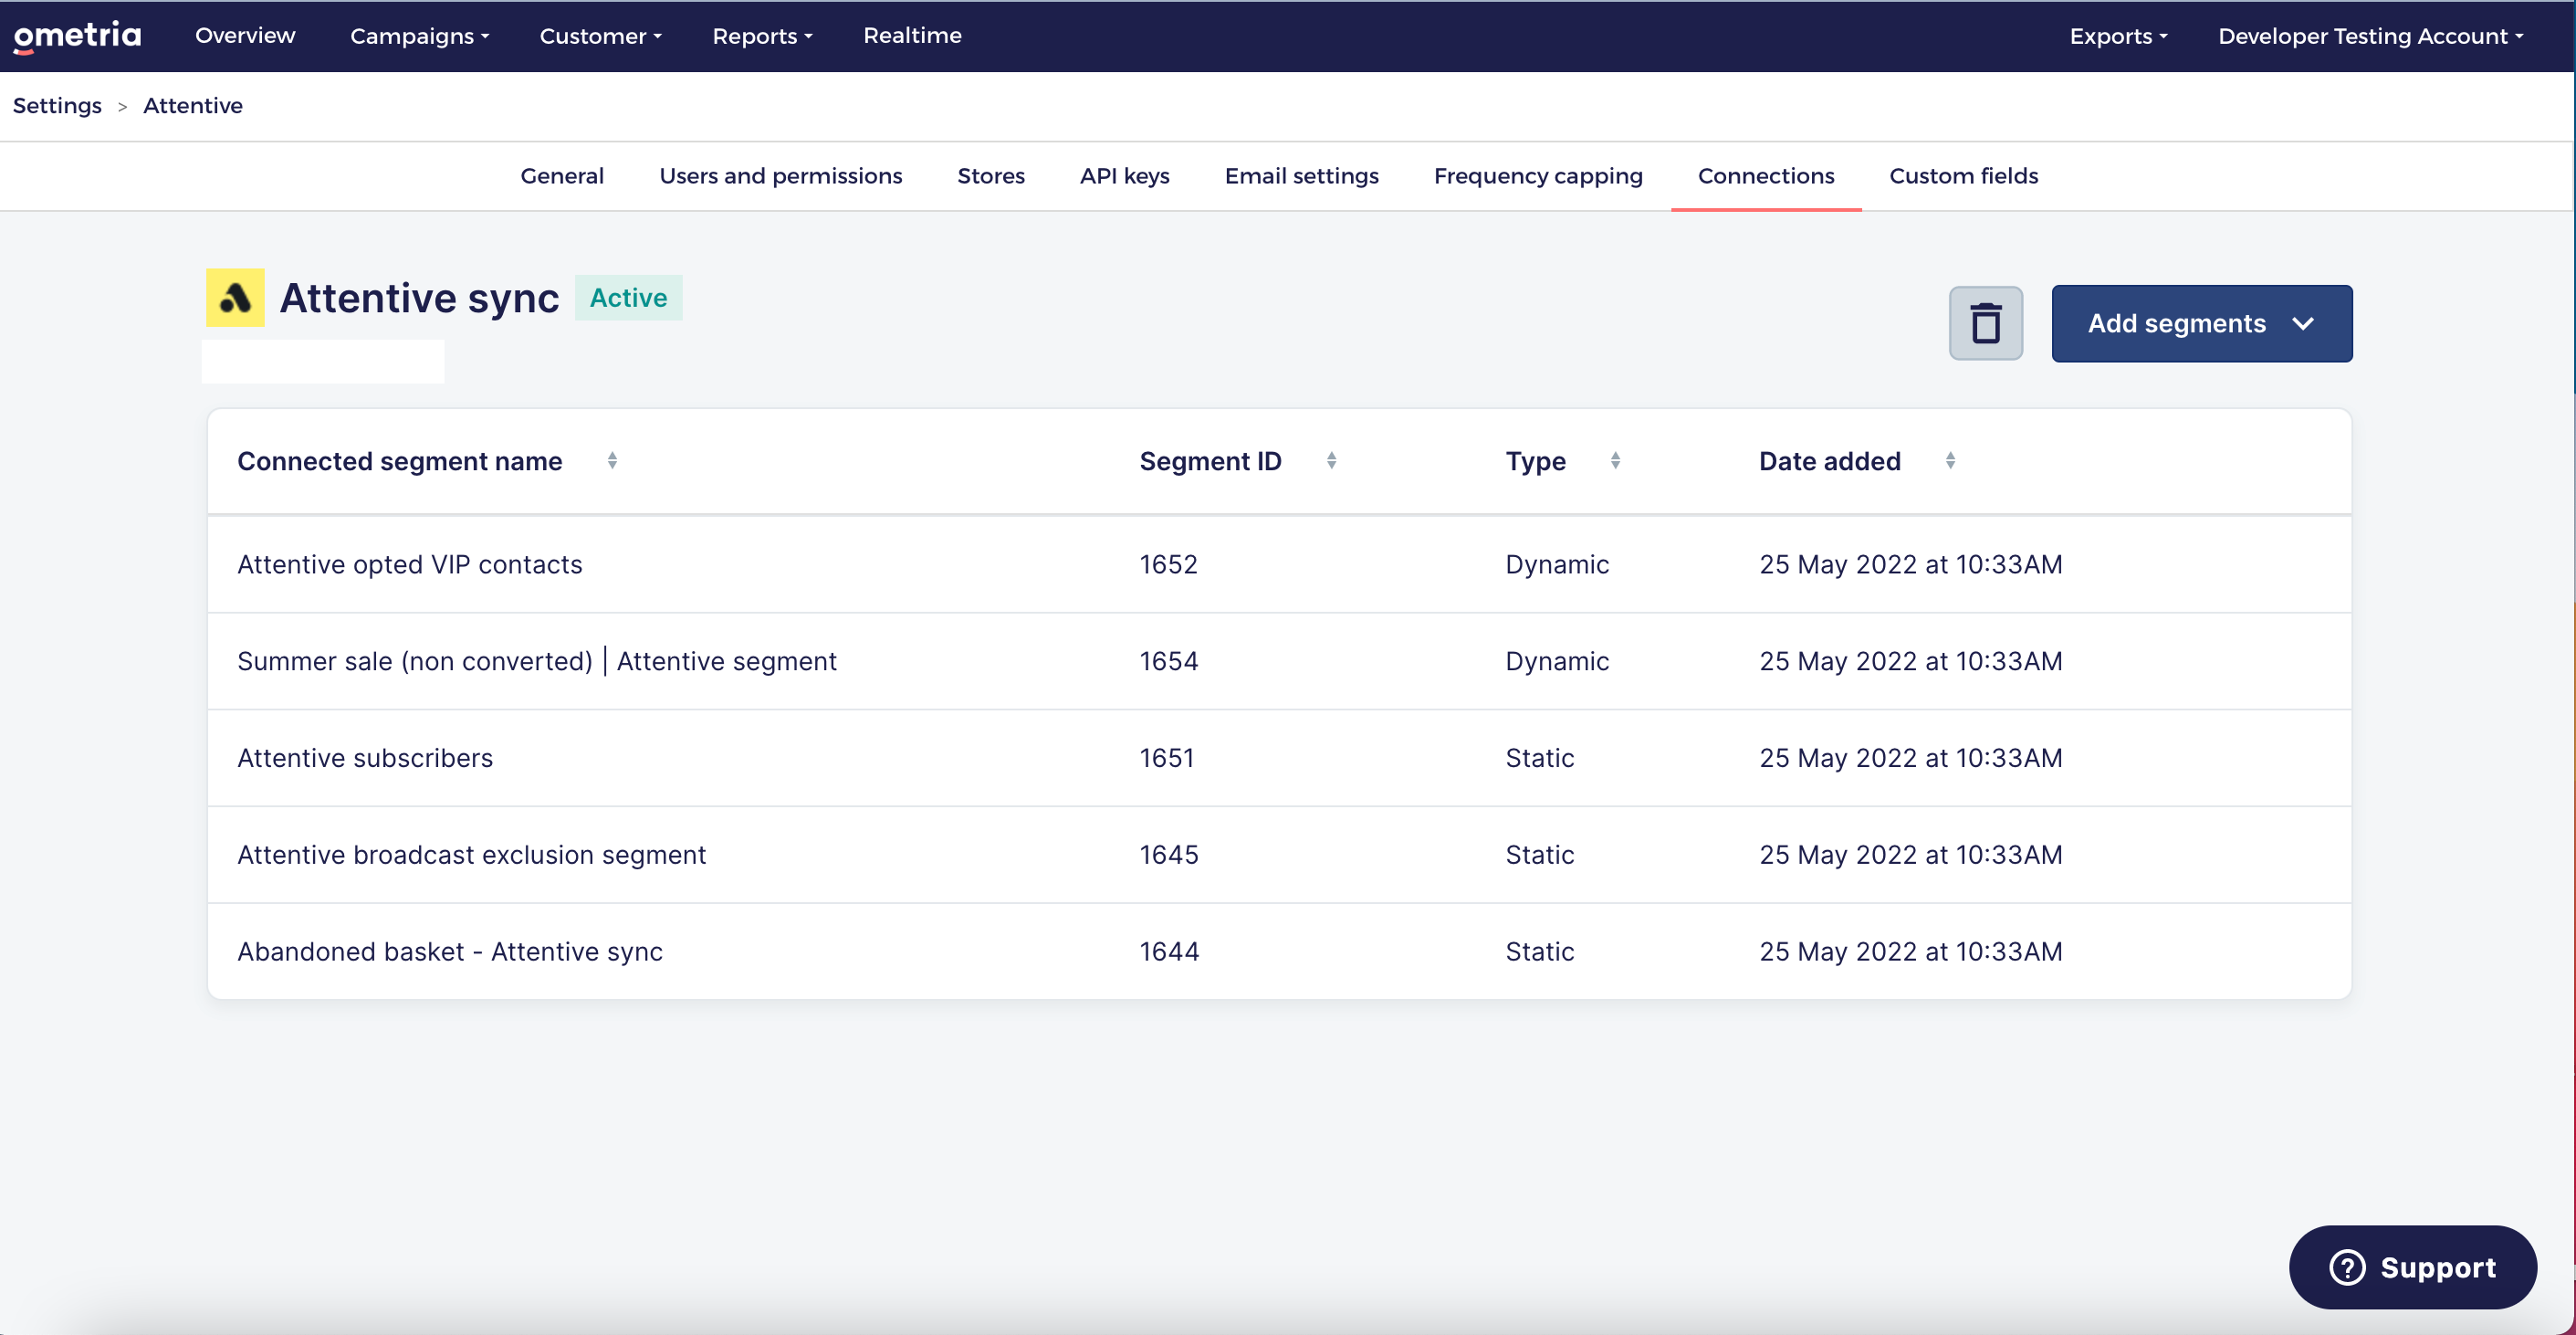The width and height of the screenshot is (2576, 1335).
Task: Select Summer sale (non converted) segment row
Action: [1279, 661]
